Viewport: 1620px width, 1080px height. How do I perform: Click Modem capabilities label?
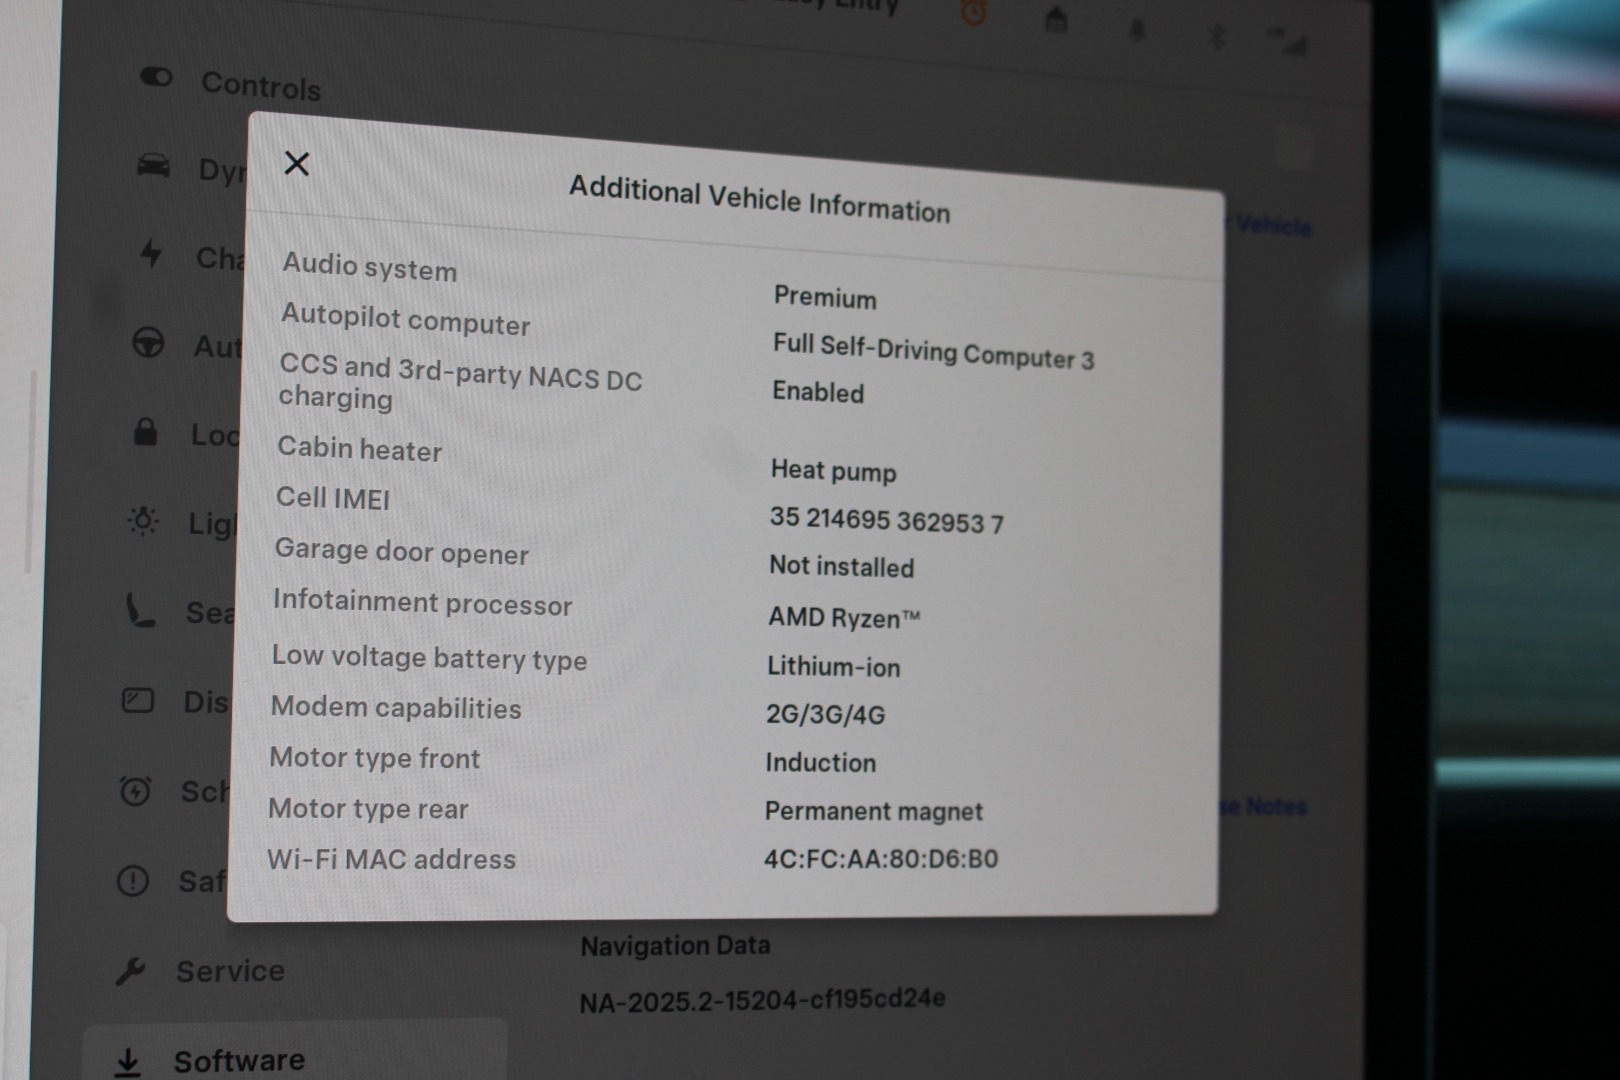pyautogui.click(x=396, y=707)
